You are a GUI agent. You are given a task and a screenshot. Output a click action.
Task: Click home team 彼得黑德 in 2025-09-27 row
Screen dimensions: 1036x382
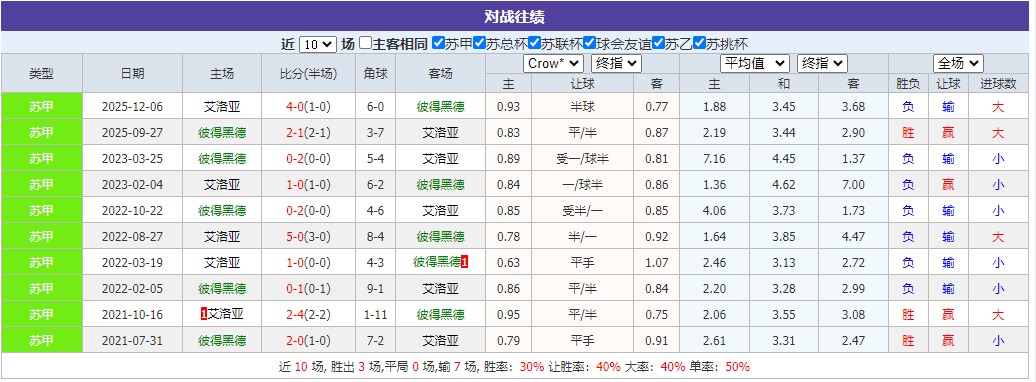(x=222, y=133)
